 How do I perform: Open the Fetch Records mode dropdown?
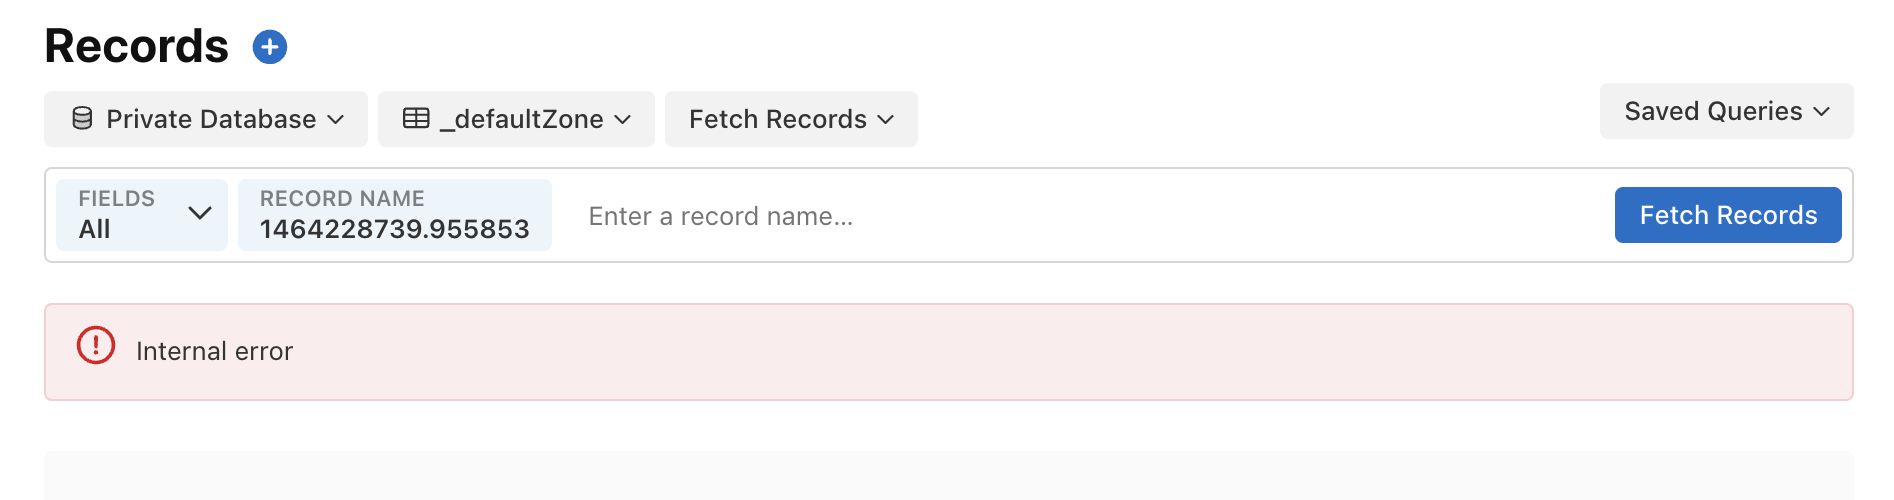791,119
